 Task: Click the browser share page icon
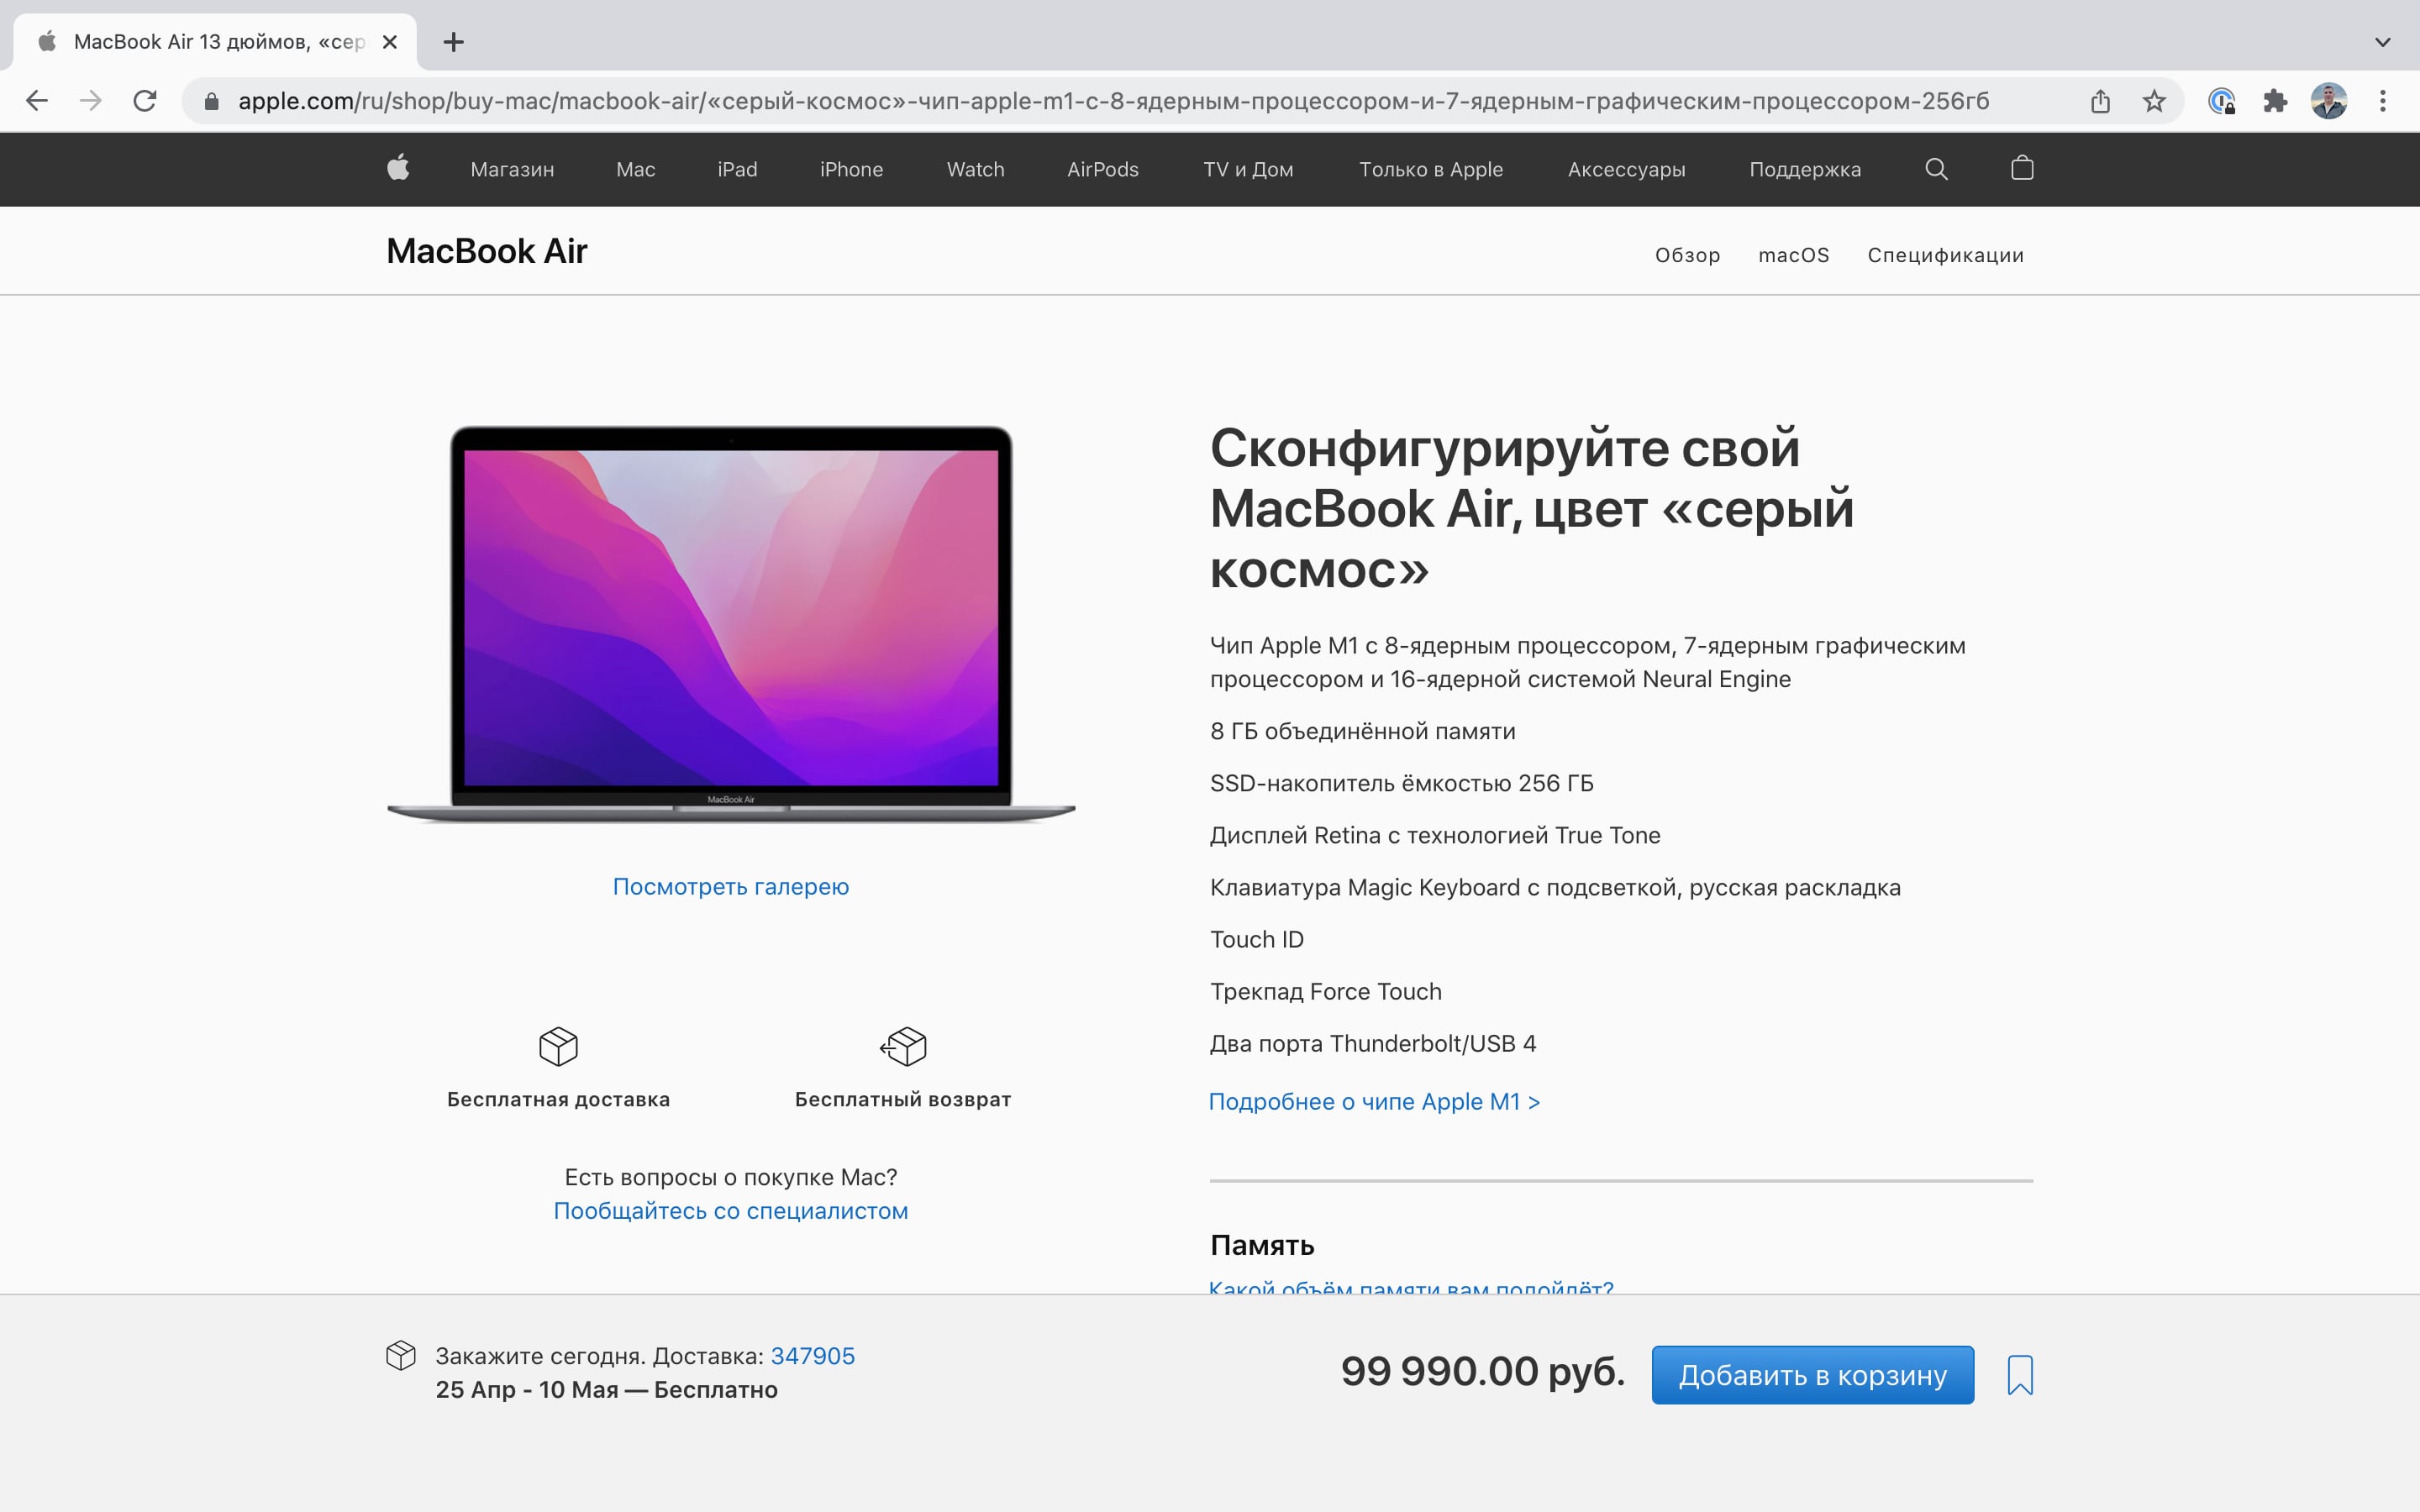pyautogui.click(x=2100, y=101)
